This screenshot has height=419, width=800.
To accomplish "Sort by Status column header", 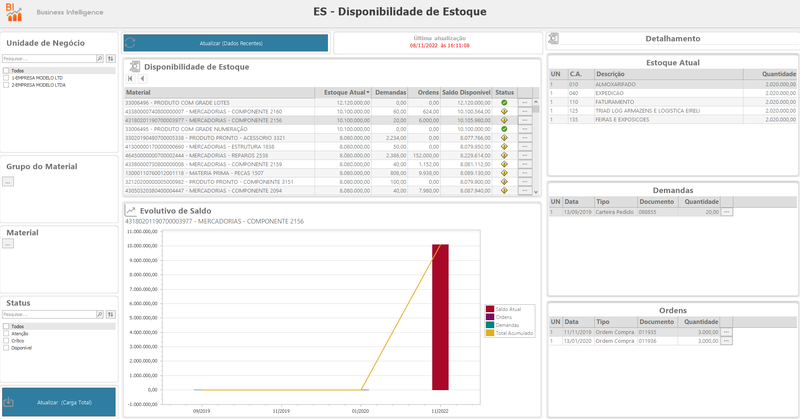I will [x=505, y=92].
